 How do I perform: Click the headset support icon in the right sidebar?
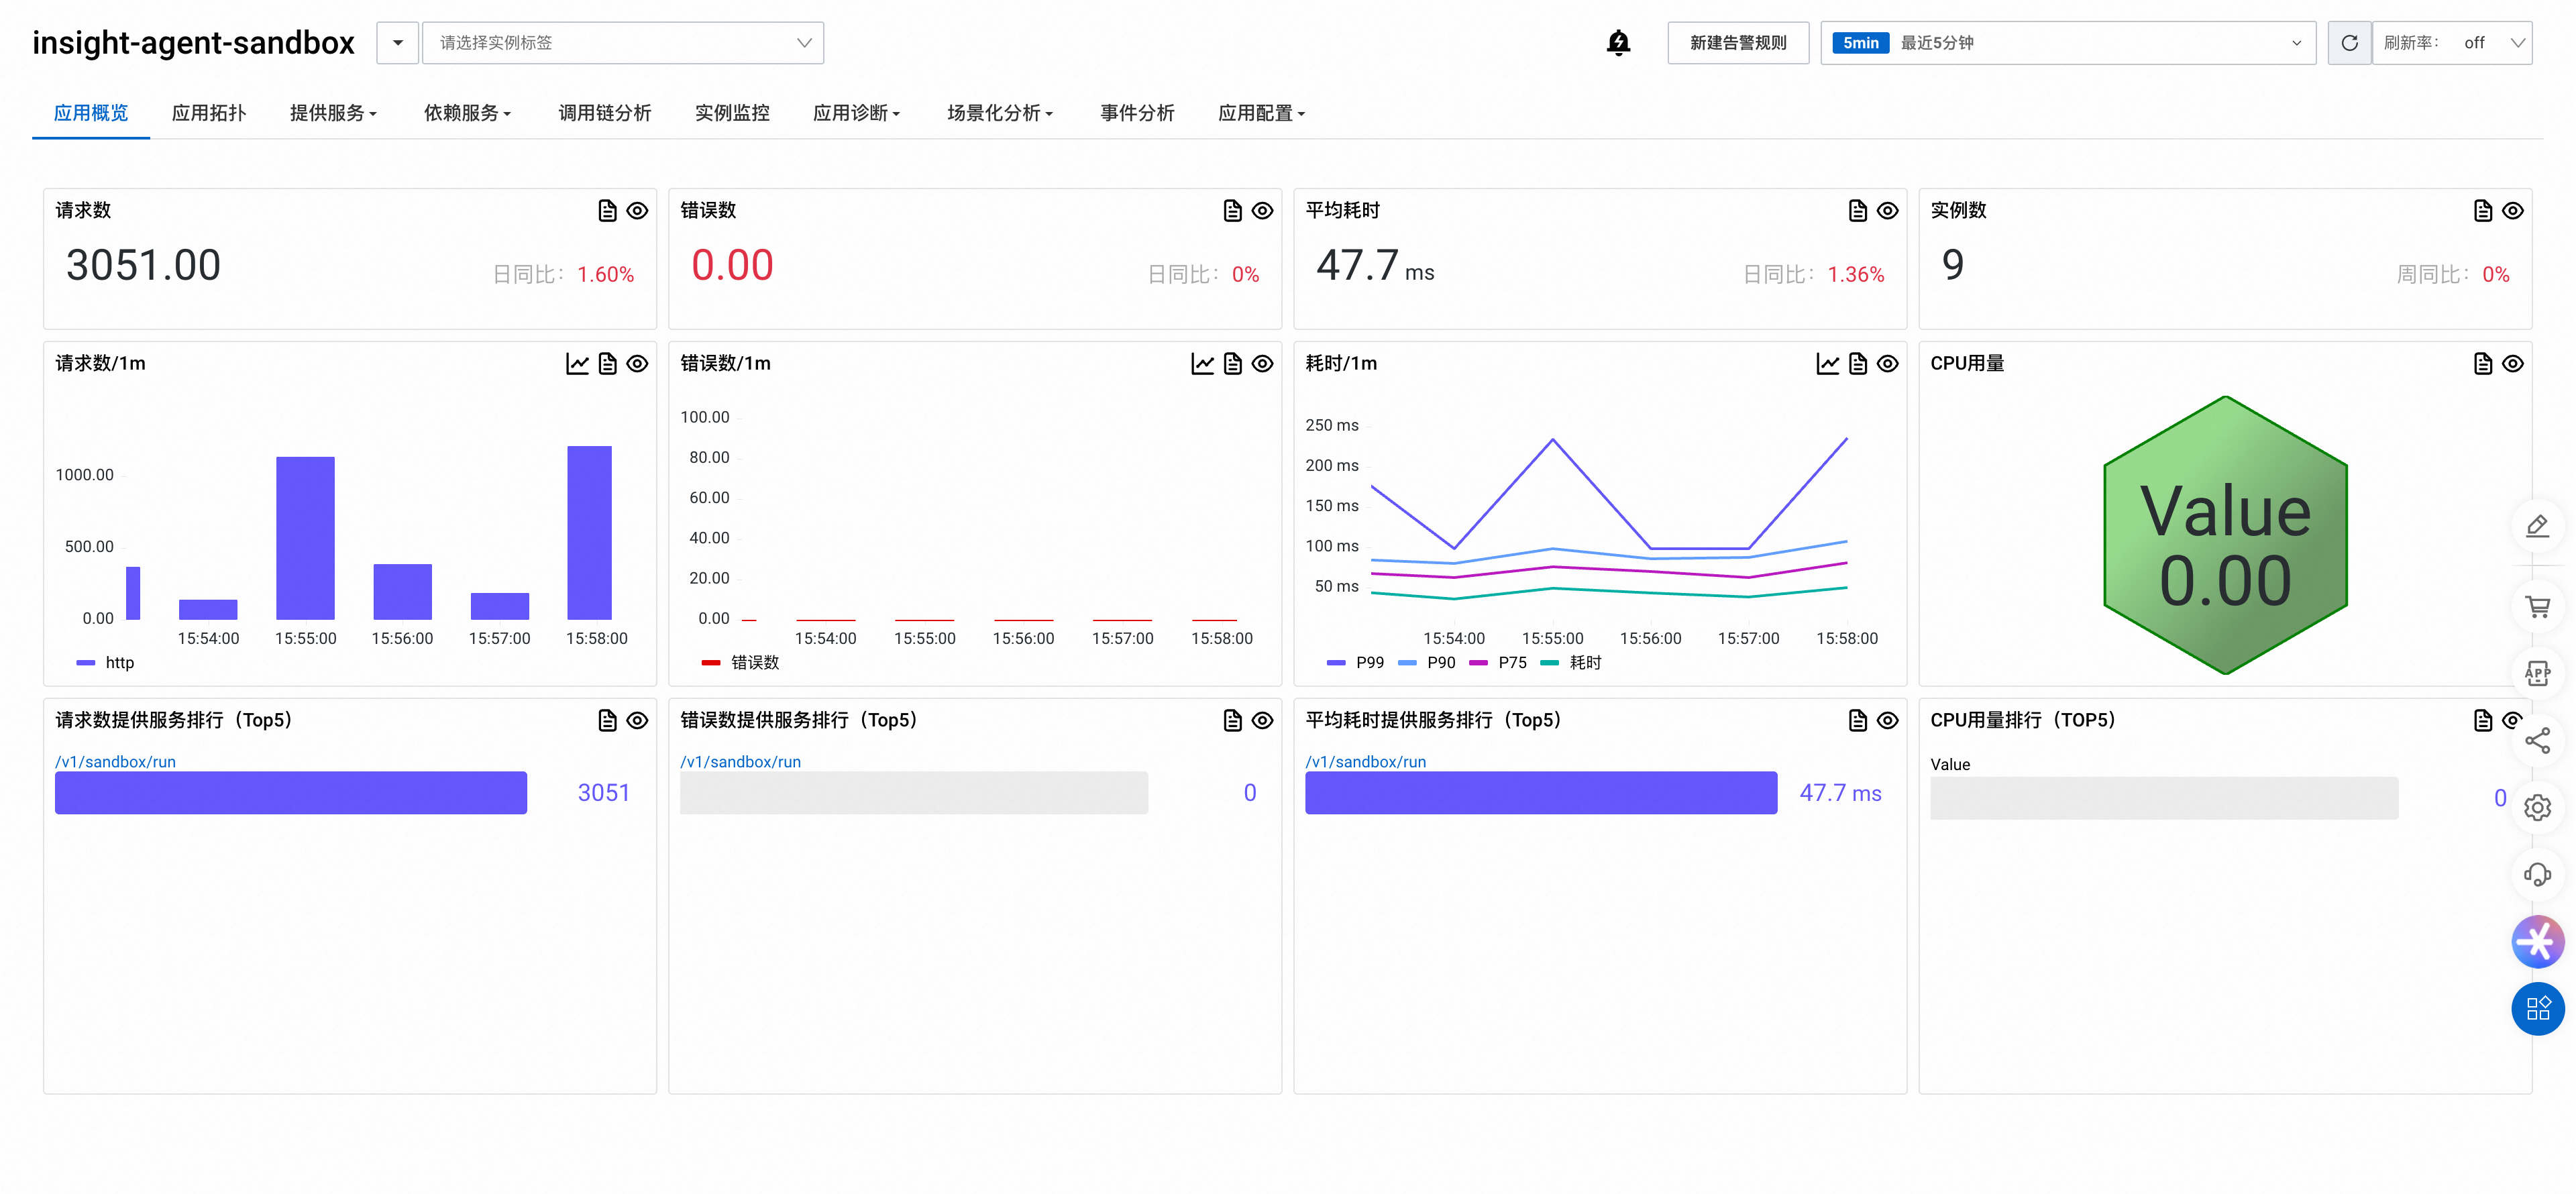pyautogui.click(x=2536, y=875)
